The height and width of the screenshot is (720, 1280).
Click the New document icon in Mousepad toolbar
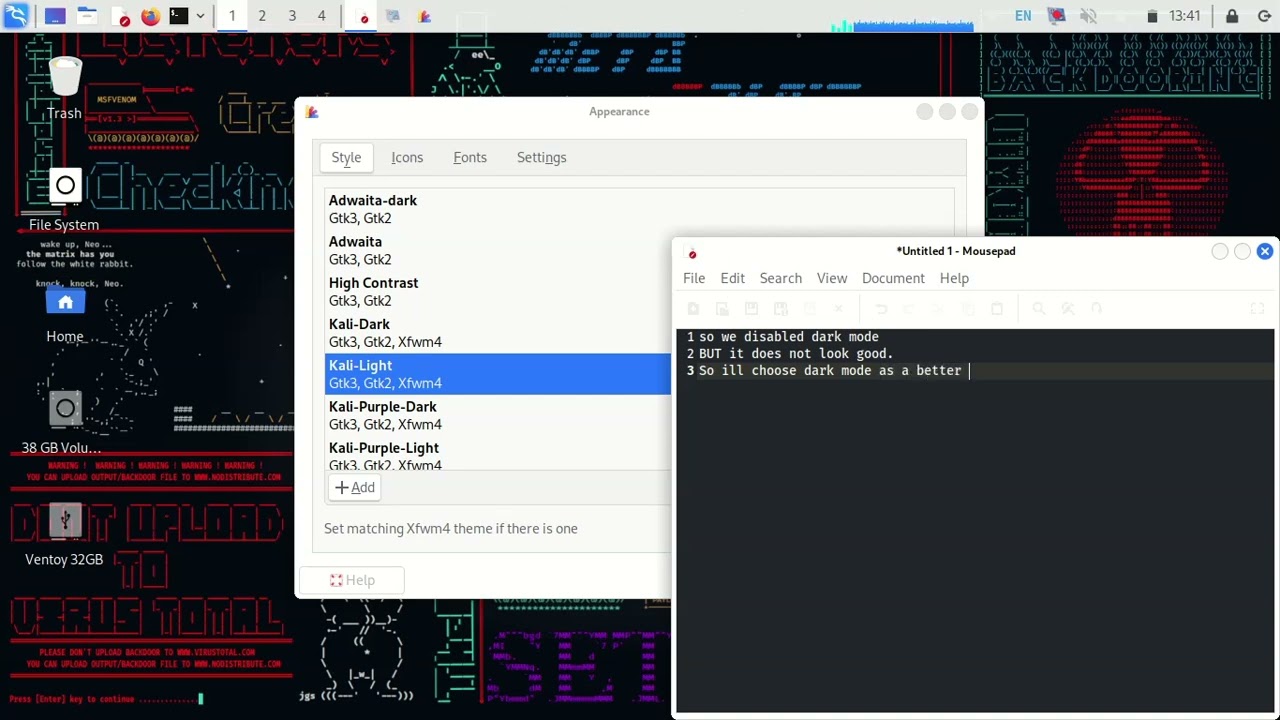693,309
